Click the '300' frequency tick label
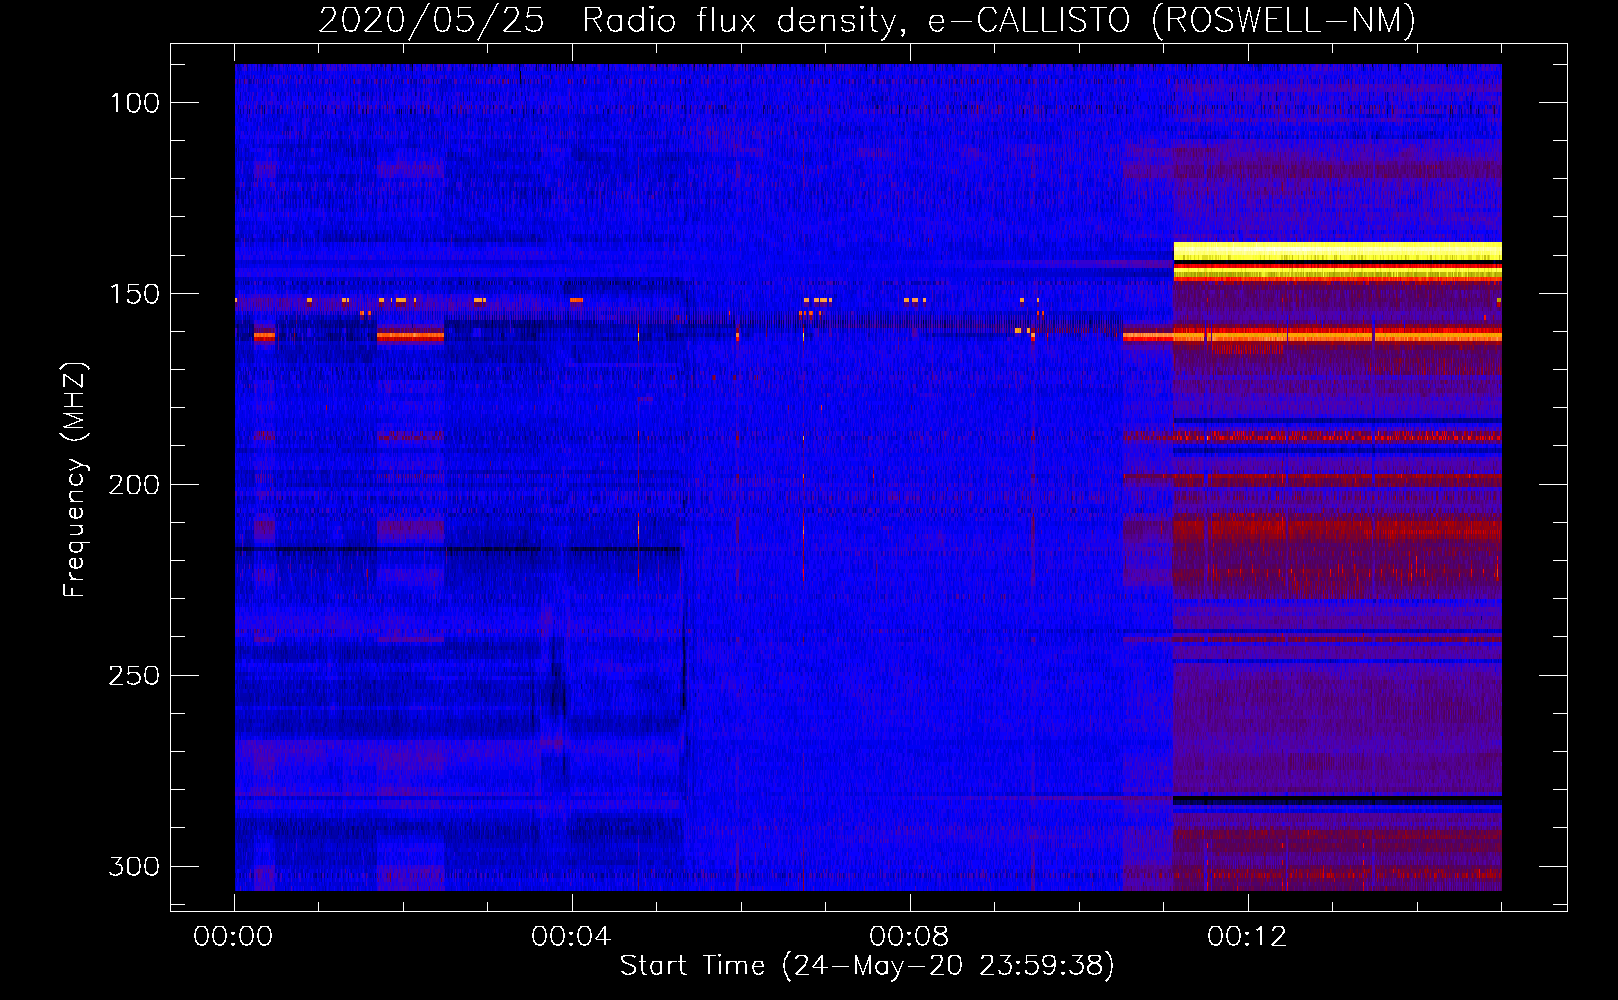This screenshot has width=1618, height=1000. coord(134,867)
